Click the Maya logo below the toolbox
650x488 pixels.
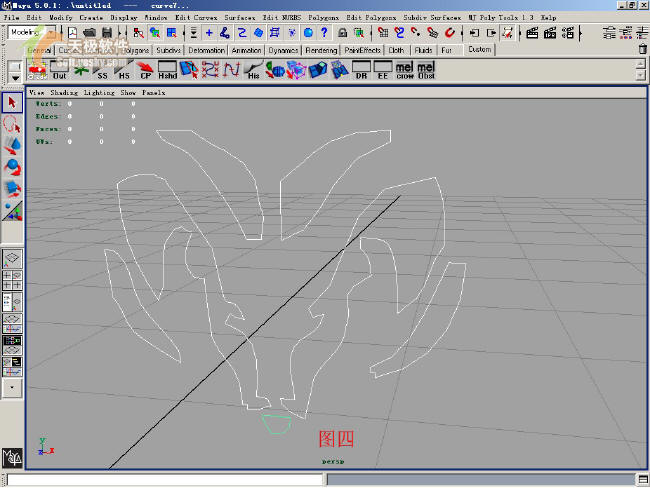click(12, 458)
